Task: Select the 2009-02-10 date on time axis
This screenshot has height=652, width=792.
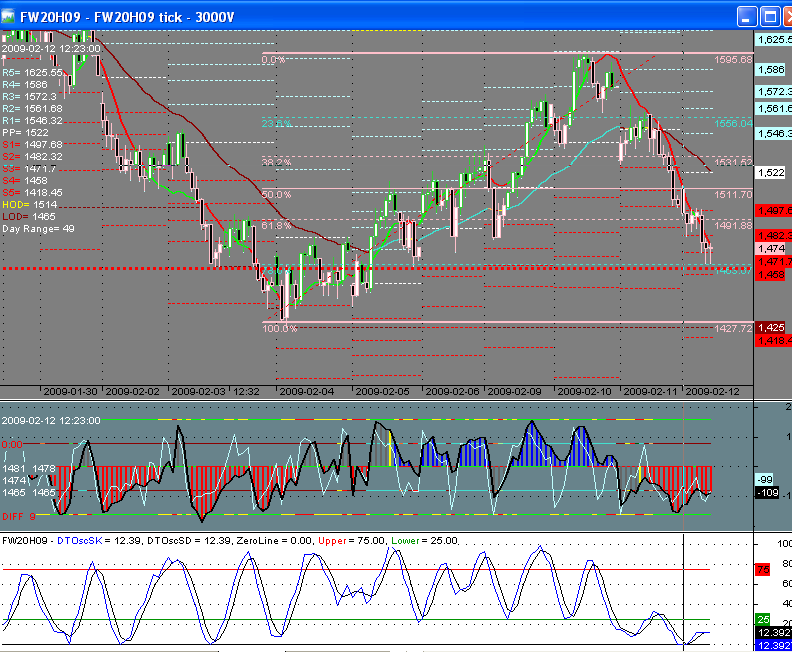Action: click(586, 392)
